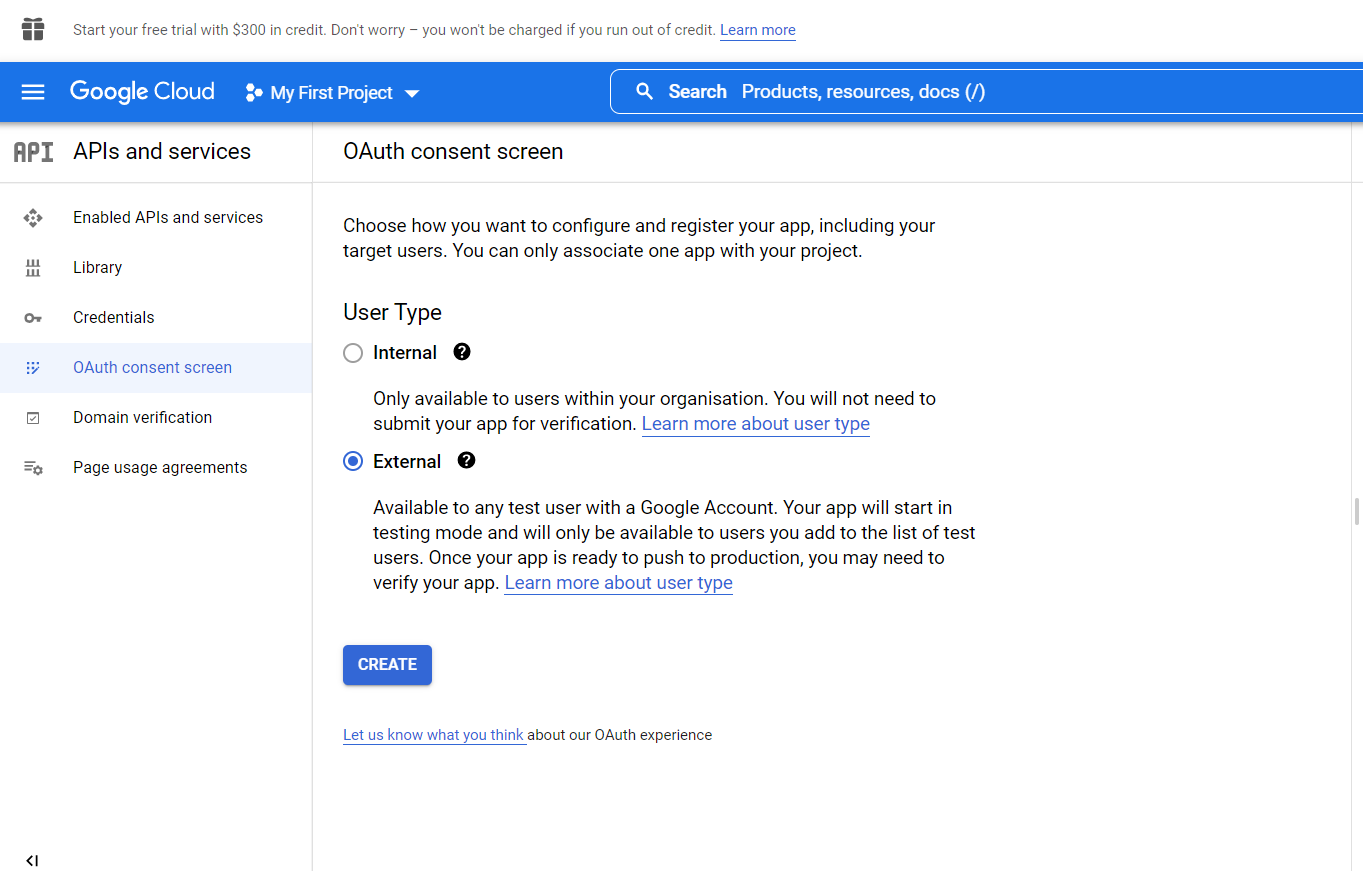Click the Internal label text
This screenshot has height=871, width=1363.
[405, 353]
